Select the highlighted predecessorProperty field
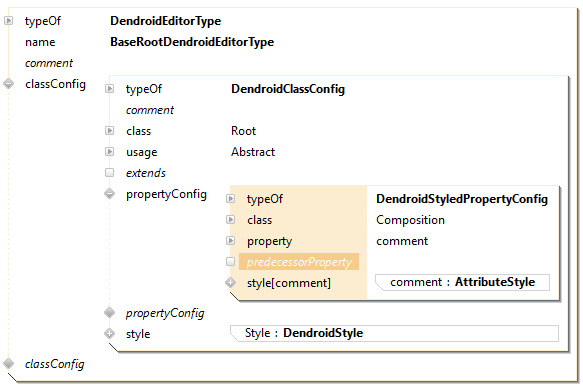Image resolution: width=583 pixels, height=388 pixels. pos(299,262)
